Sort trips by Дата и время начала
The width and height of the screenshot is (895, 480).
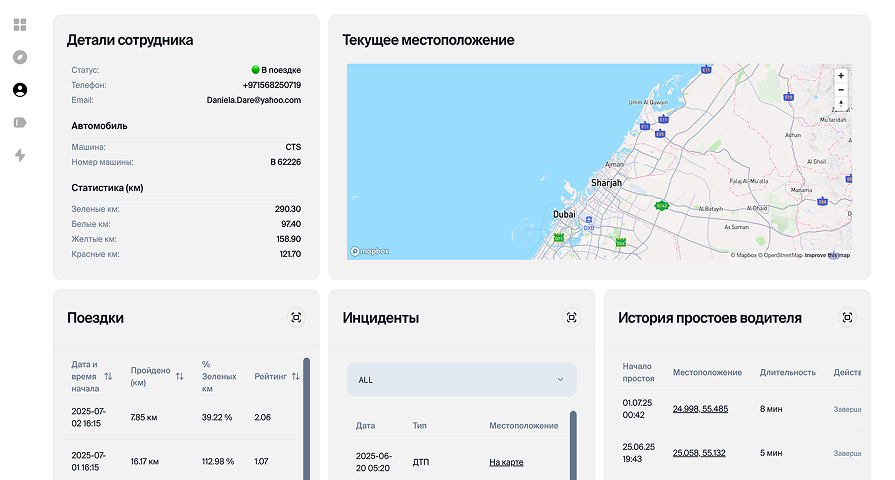[x=108, y=376]
